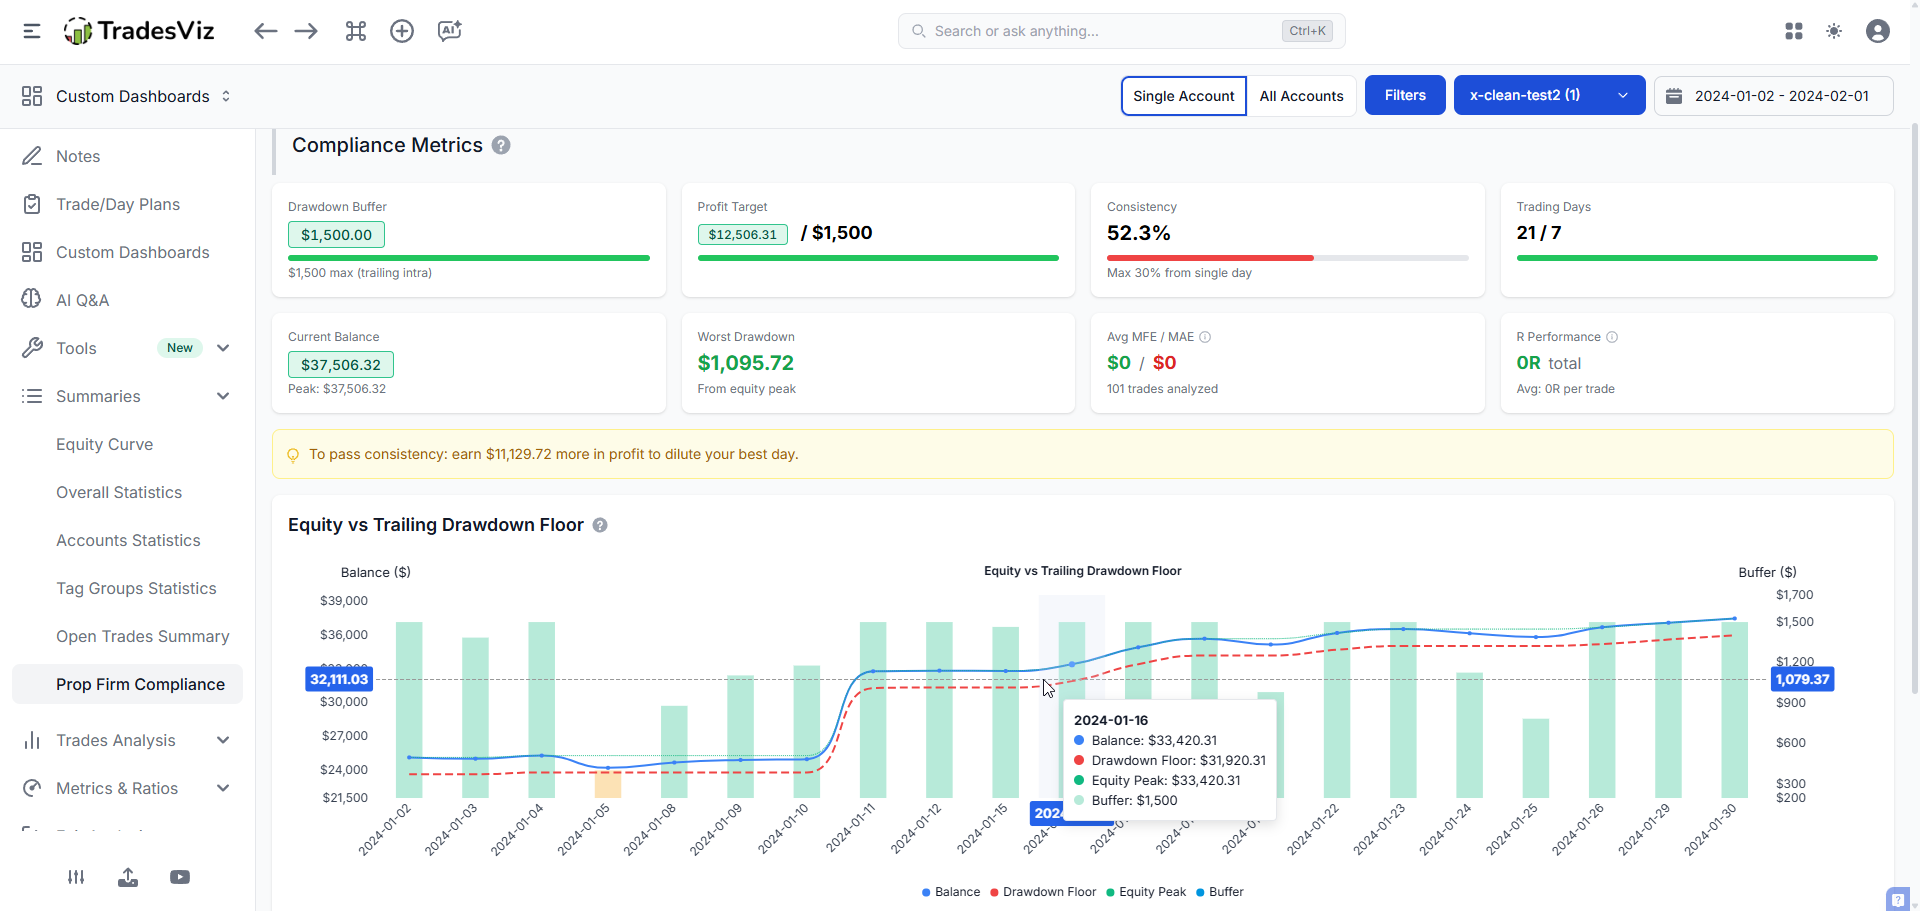
Task: Expand the Tools section in the sidebar
Action: pyautogui.click(x=224, y=347)
